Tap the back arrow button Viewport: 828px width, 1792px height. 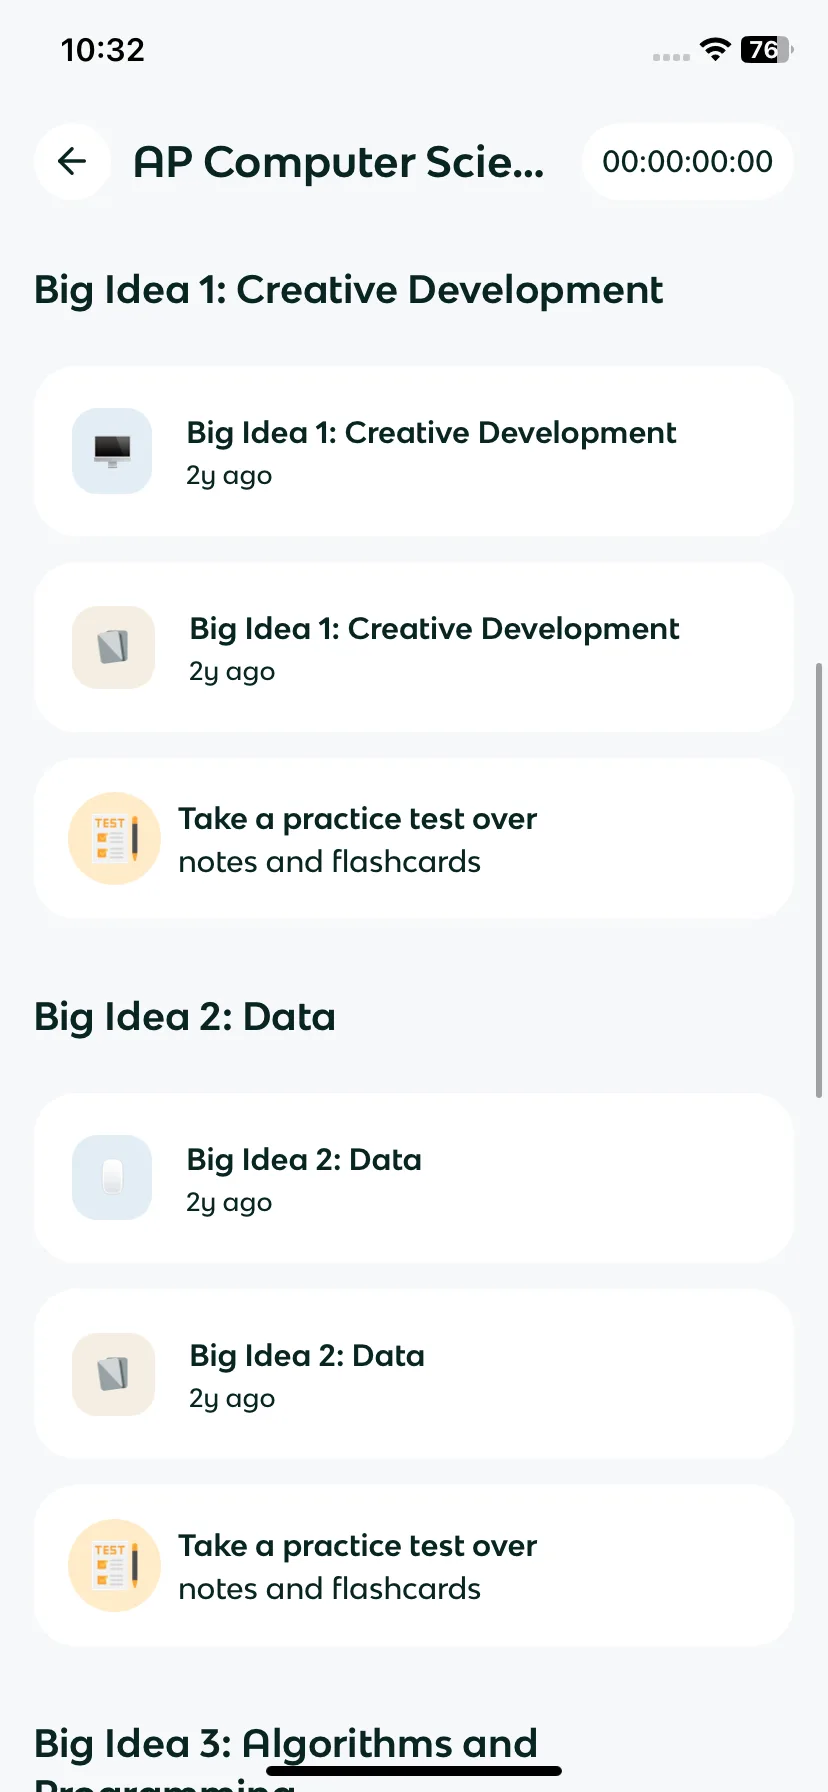(72, 161)
